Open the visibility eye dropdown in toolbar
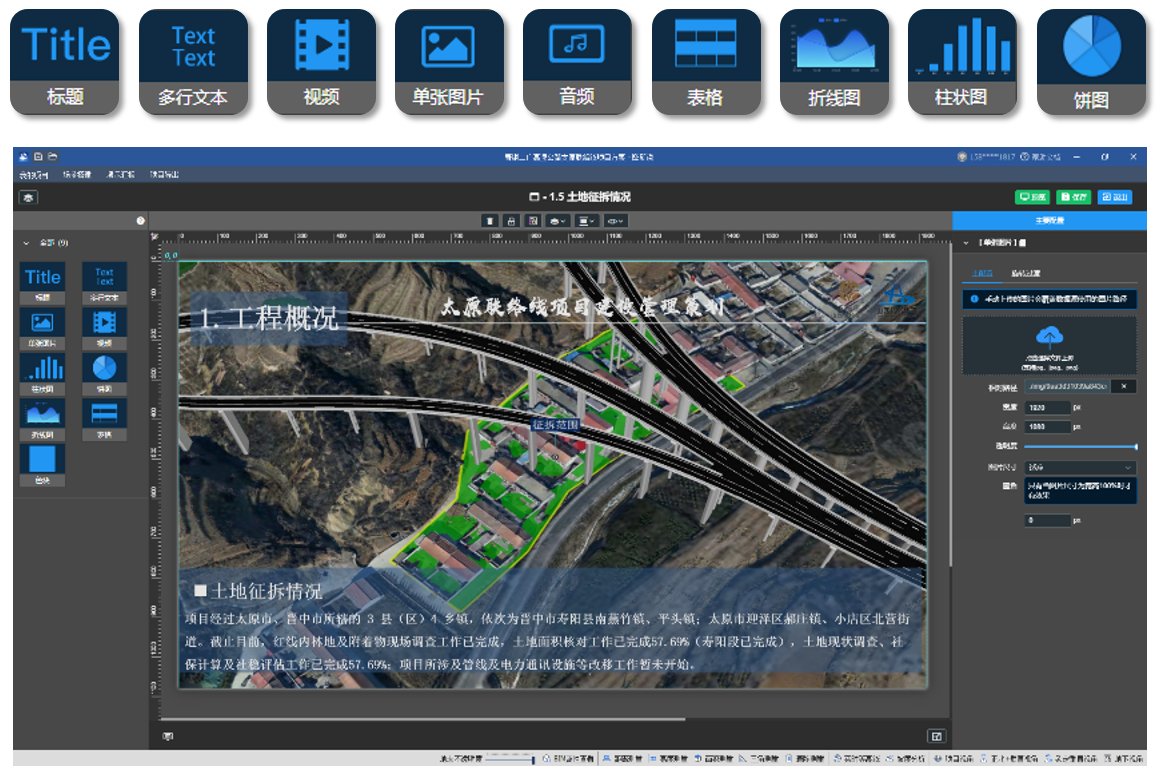 (x=616, y=220)
